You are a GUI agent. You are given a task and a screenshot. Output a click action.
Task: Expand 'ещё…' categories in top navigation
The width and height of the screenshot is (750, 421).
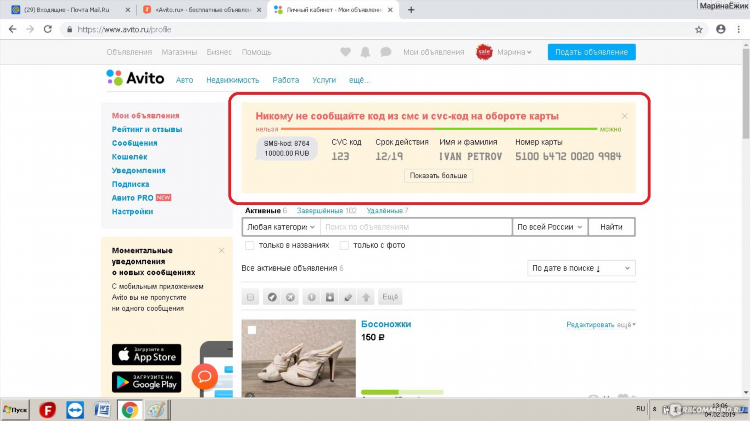359,80
